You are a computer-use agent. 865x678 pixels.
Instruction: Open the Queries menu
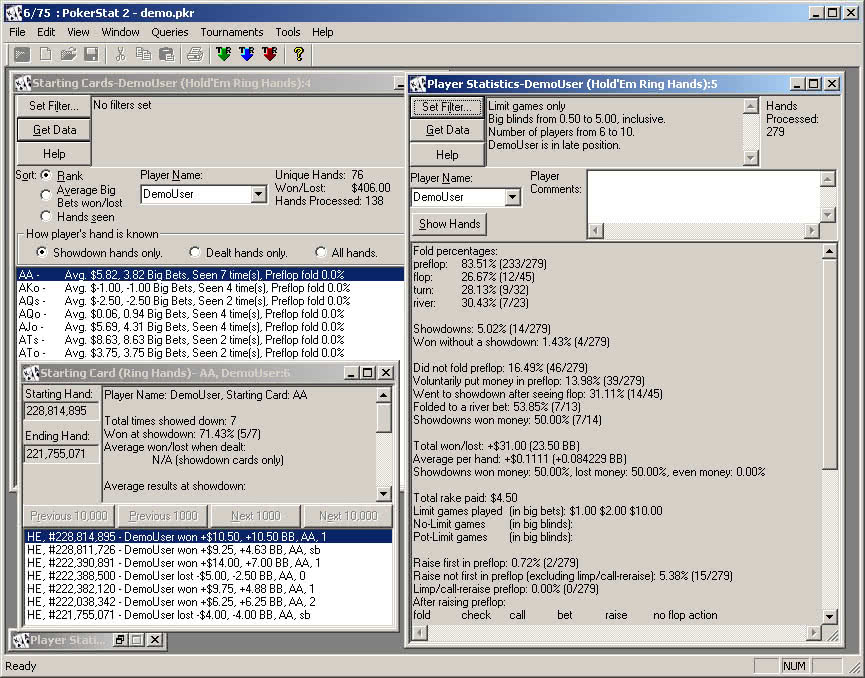[169, 32]
